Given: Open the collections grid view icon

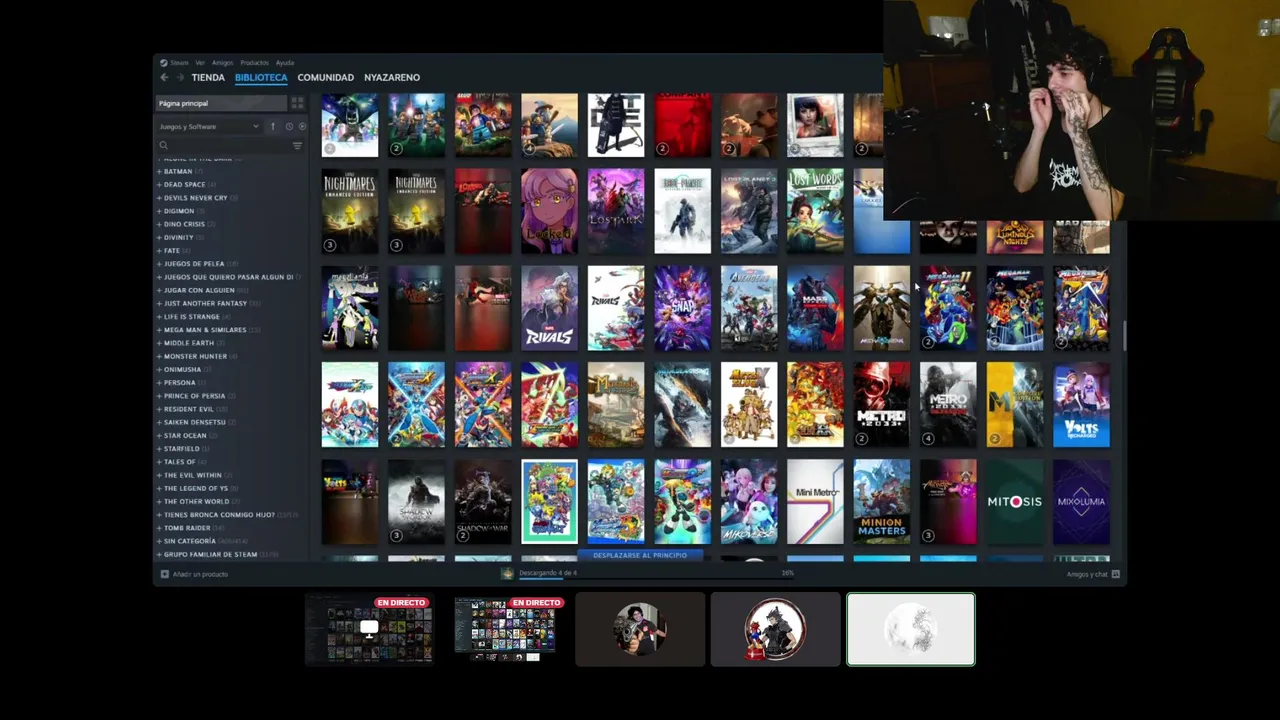Looking at the screenshot, I should click(297, 103).
